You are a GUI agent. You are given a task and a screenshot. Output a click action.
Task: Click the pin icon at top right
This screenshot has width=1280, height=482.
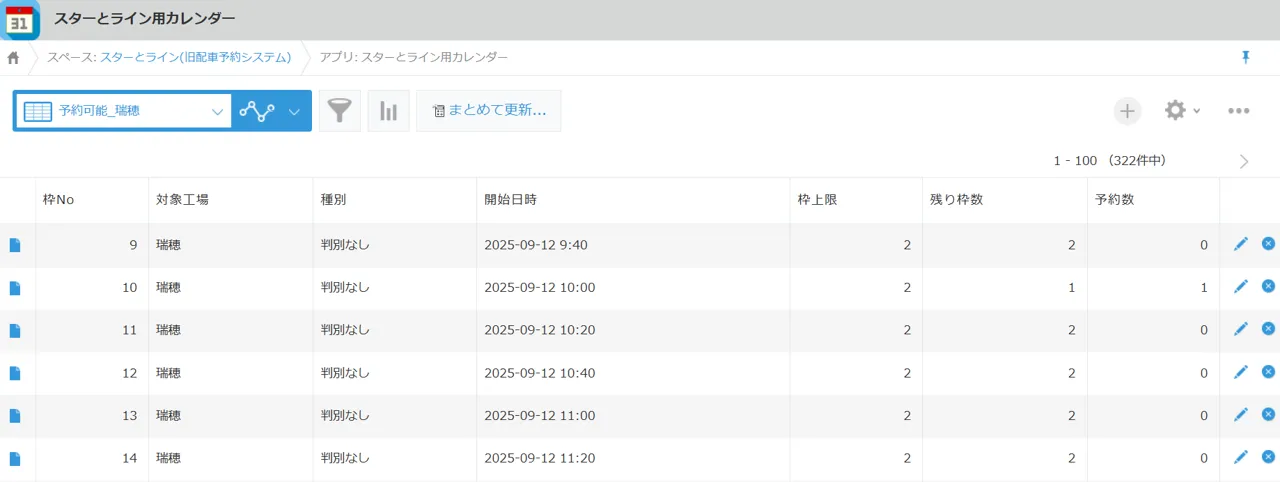1245,57
